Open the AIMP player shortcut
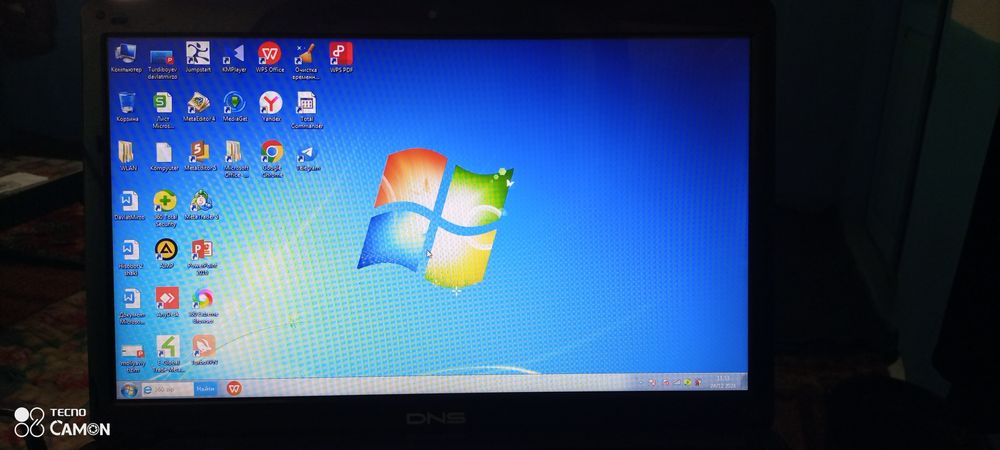Viewport: 1000px width, 450px height. 166,253
